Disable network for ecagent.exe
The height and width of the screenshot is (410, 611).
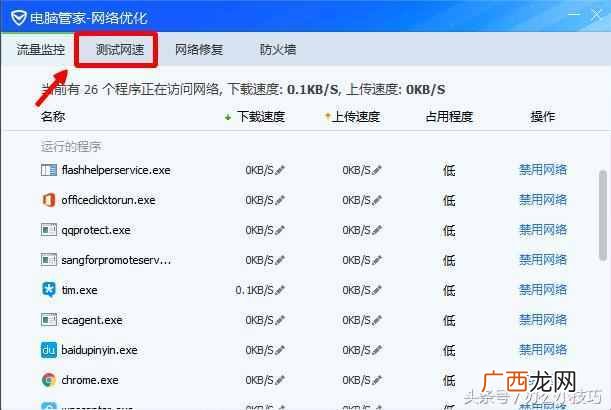[543, 319]
